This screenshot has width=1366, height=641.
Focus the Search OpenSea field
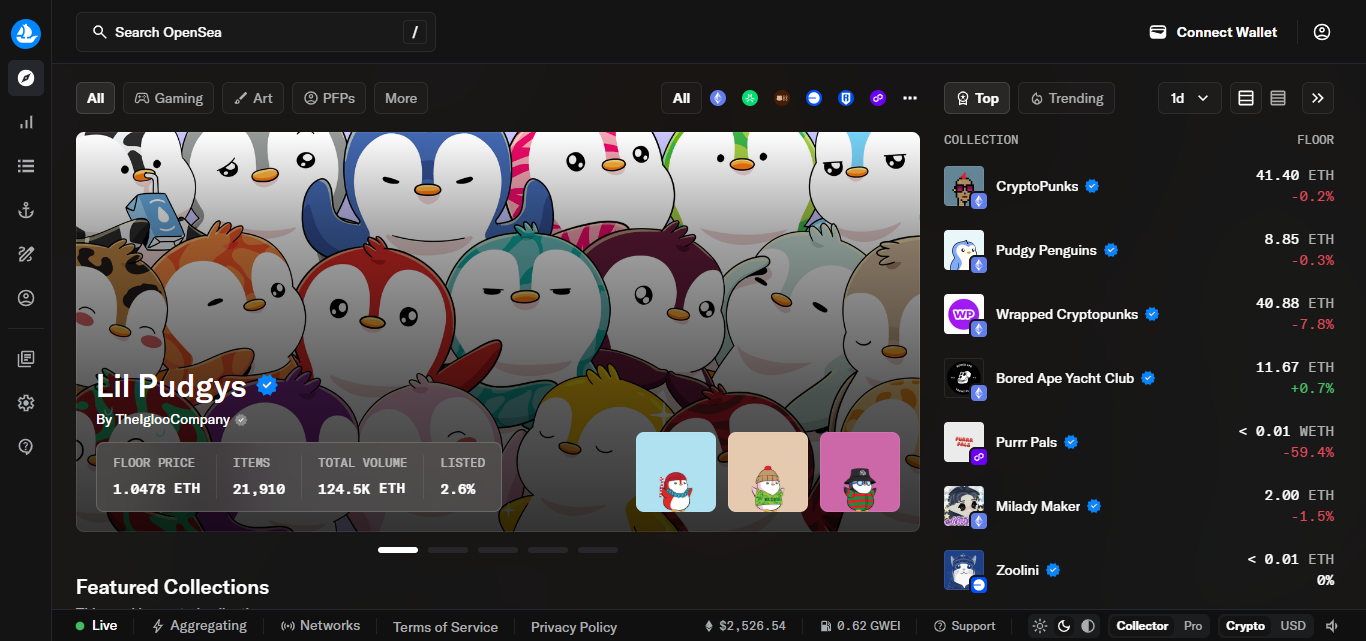256,32
